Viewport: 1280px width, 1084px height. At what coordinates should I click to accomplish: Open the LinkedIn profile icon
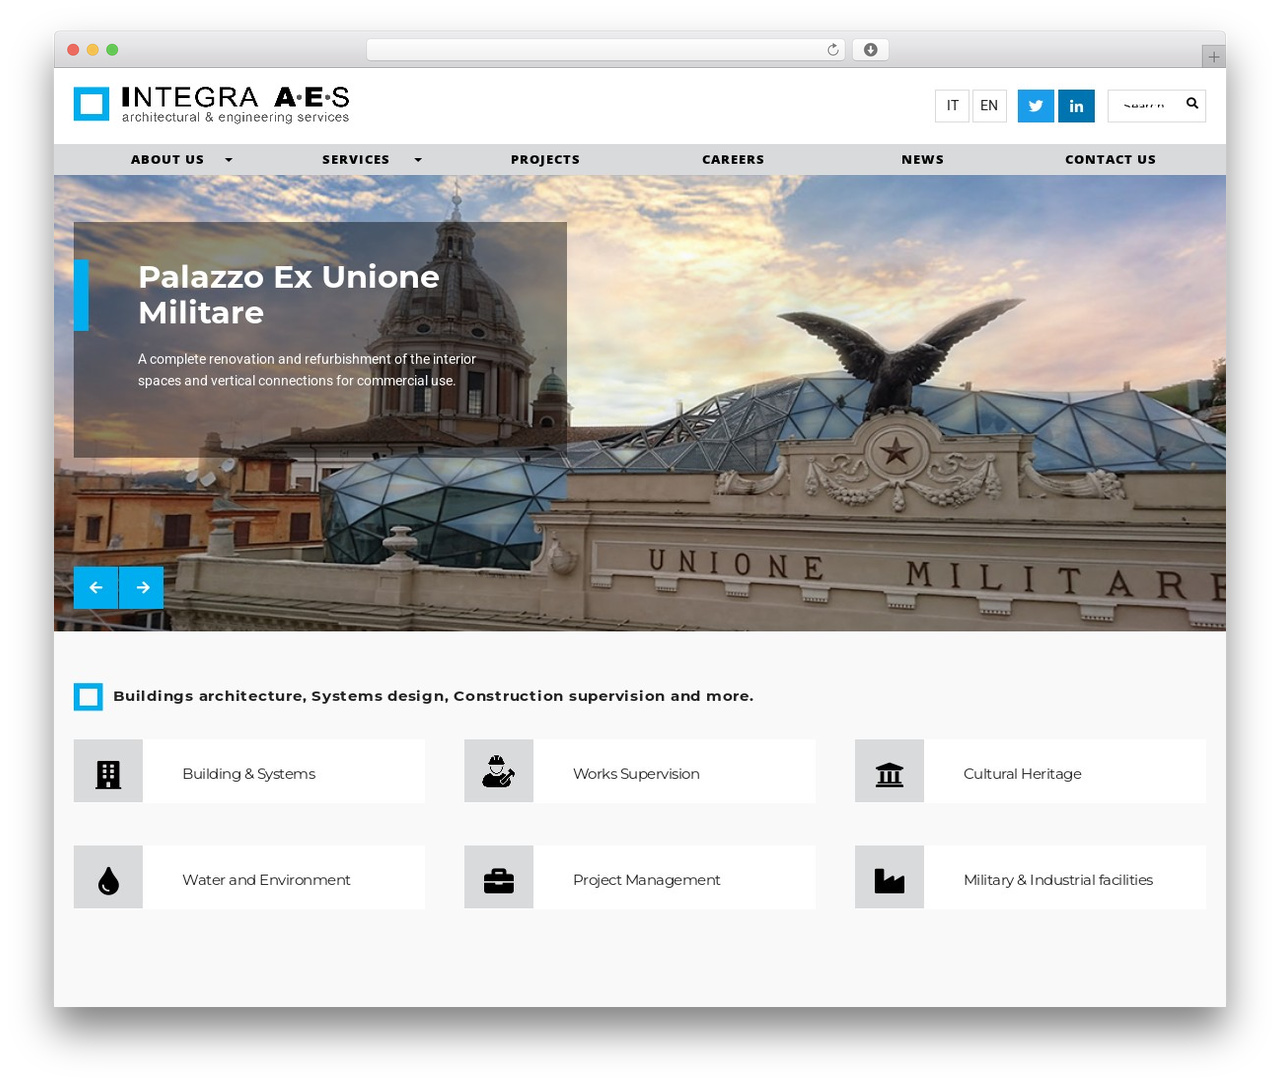[x=1076, y=106]
